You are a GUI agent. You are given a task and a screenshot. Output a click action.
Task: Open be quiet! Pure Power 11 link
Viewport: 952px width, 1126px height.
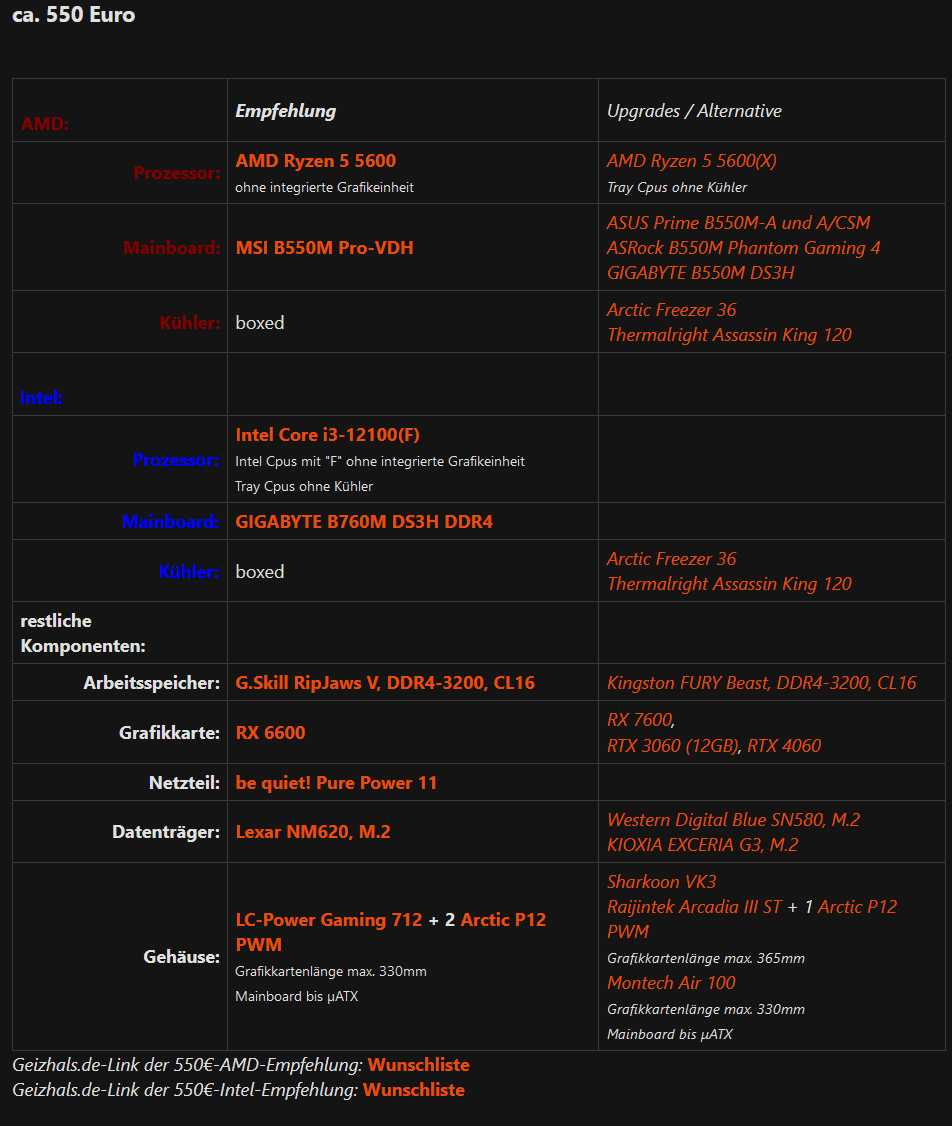tap(336, 783)
